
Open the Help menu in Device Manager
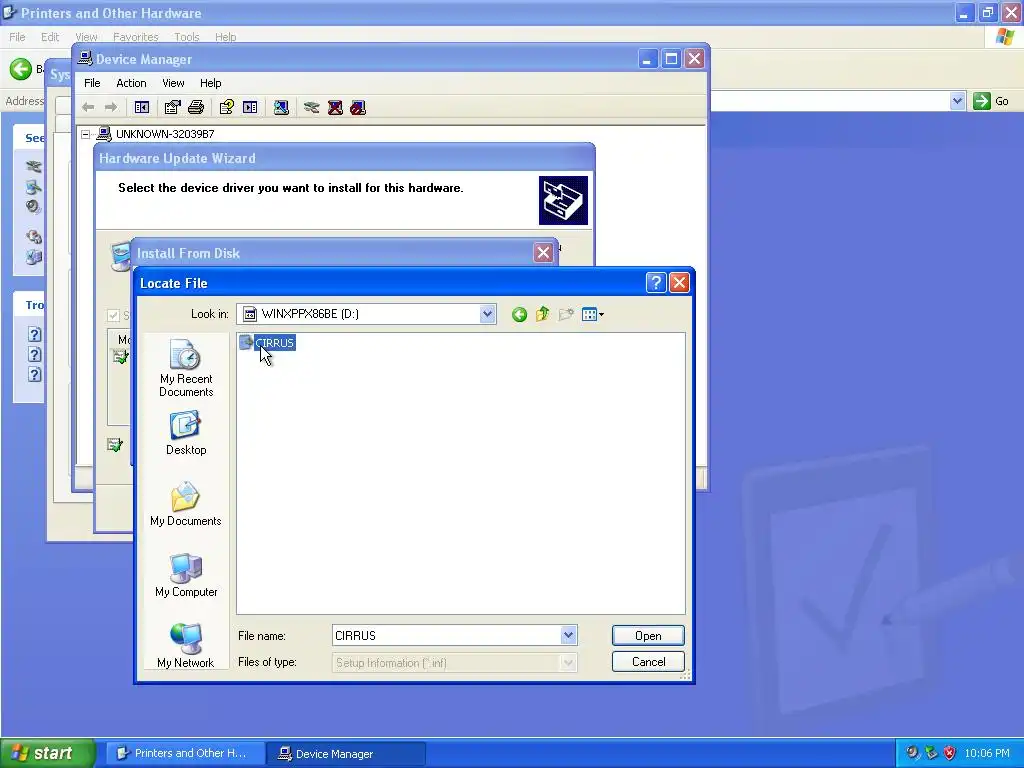click(x=210, y=83)
